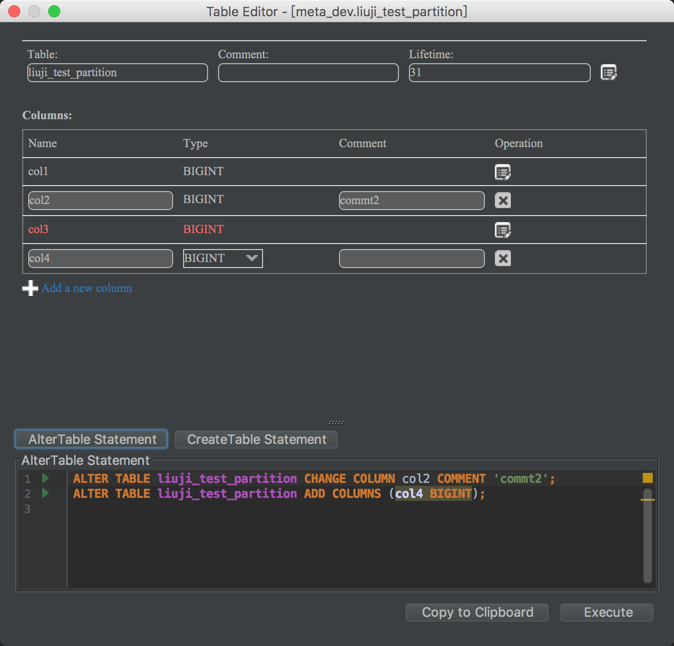Focus the table Comment input field
The width and height of the screenshot is (674, 646).
(308, 73)
